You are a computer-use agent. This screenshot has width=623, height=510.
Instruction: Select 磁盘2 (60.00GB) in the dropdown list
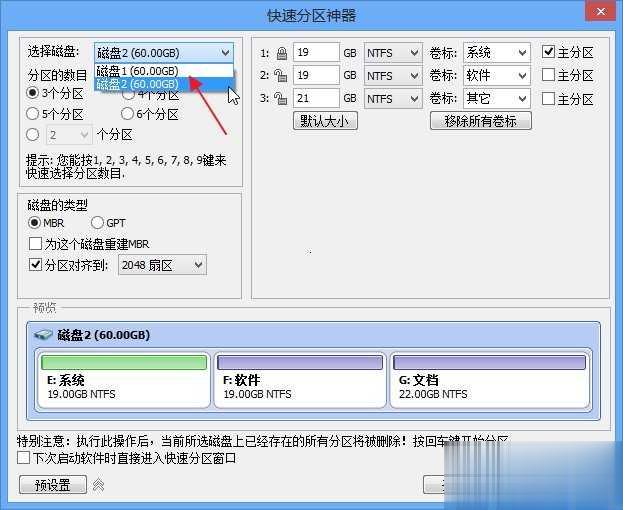(x=164, y=84)
